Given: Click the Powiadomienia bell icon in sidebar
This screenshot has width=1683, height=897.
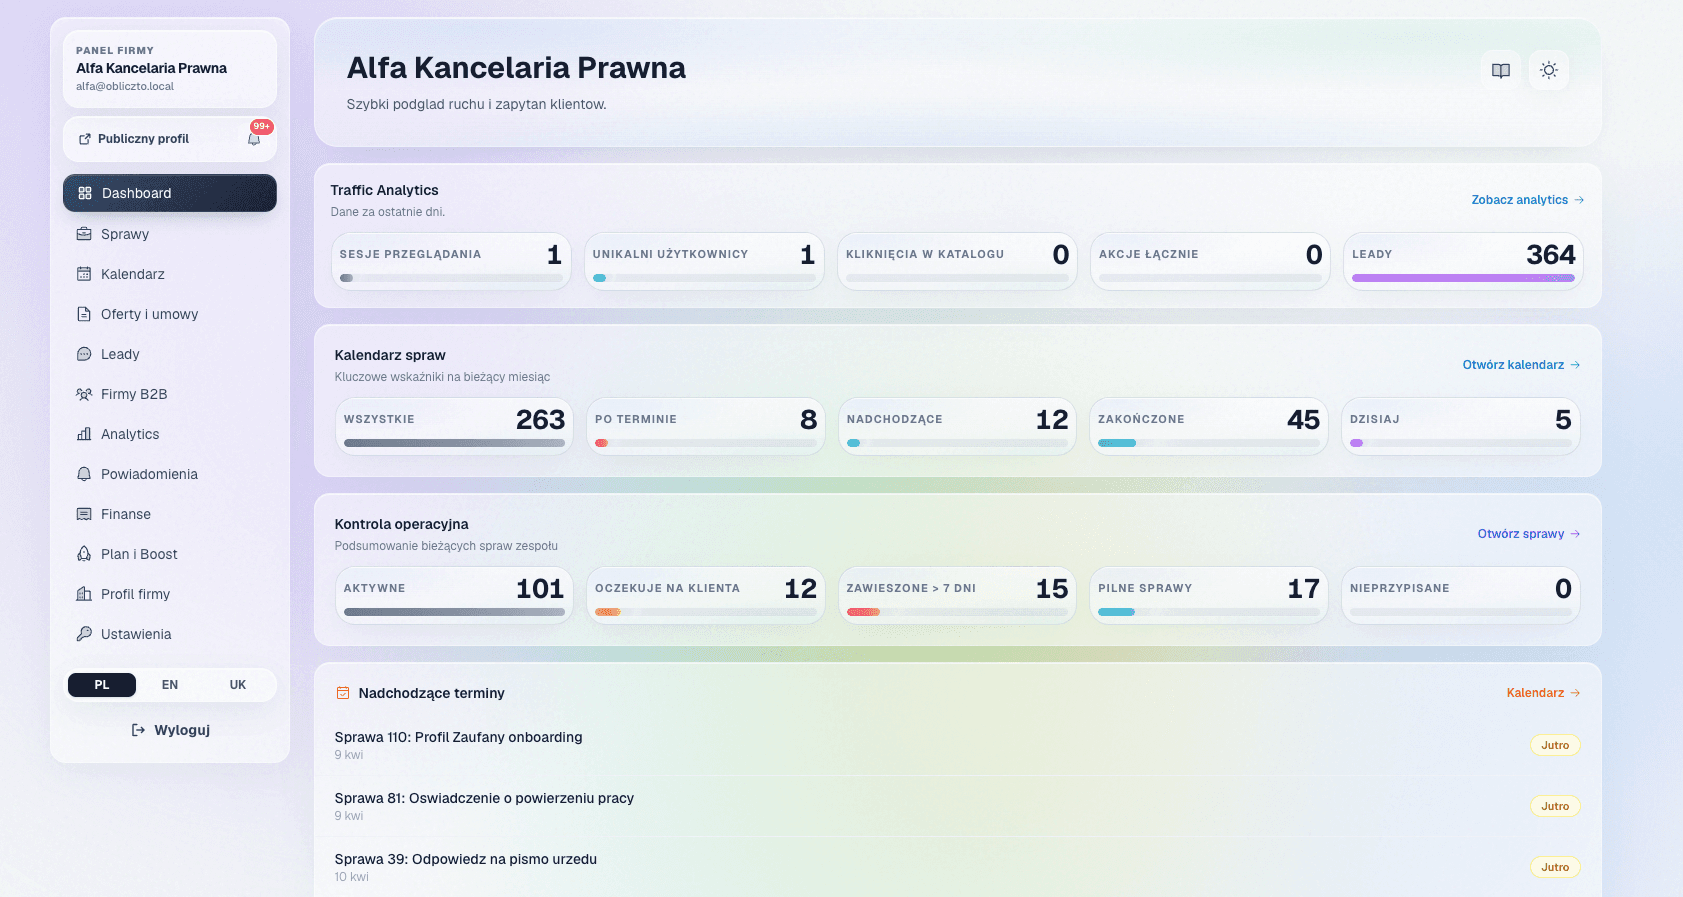Looking at the screenshot, I should coord(84,474).
